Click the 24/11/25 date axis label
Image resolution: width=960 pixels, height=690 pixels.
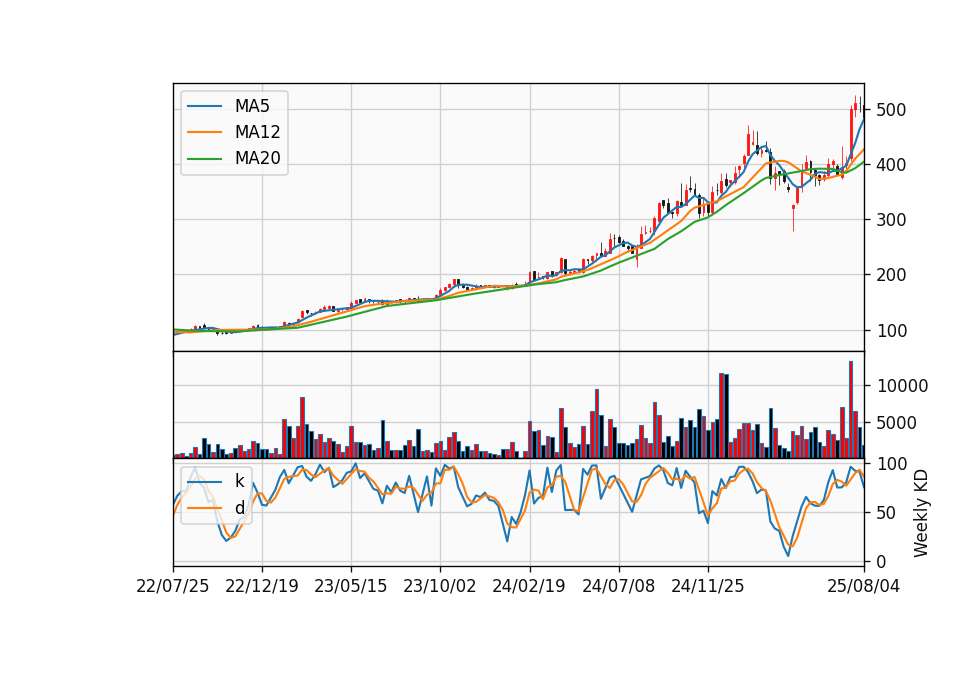(708, 586)
